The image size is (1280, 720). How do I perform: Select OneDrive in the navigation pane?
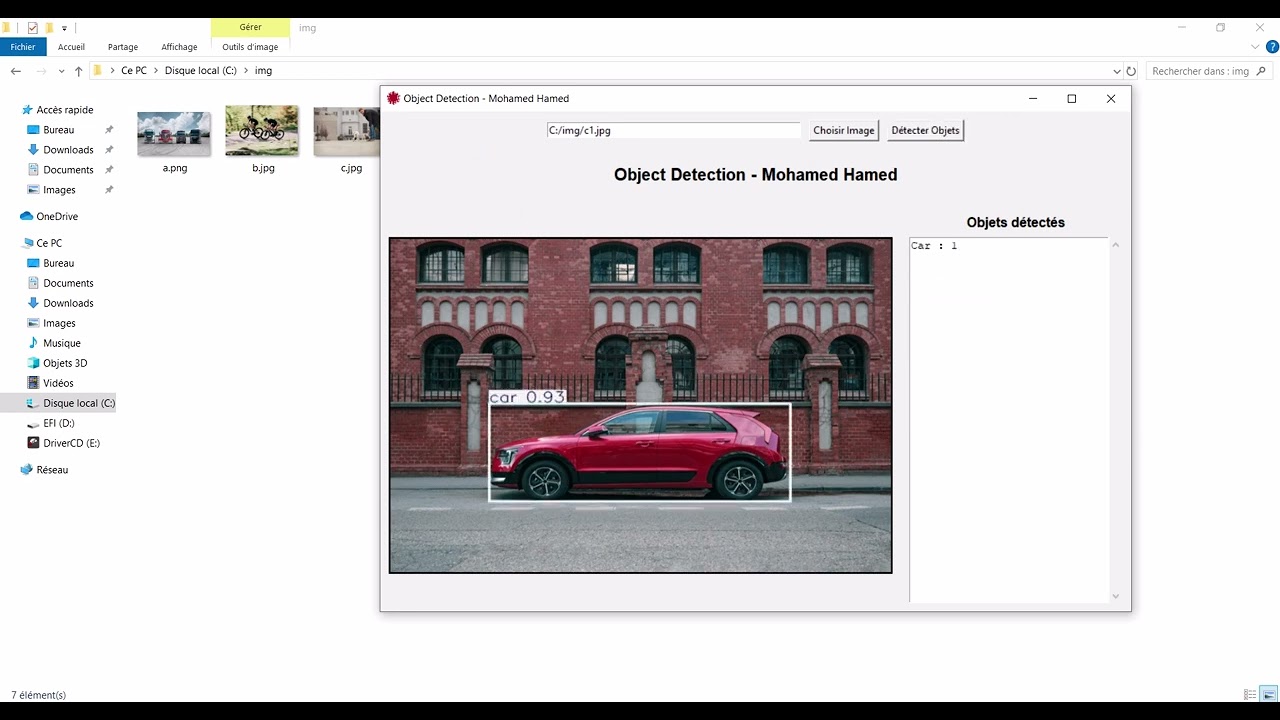[57, 216]
